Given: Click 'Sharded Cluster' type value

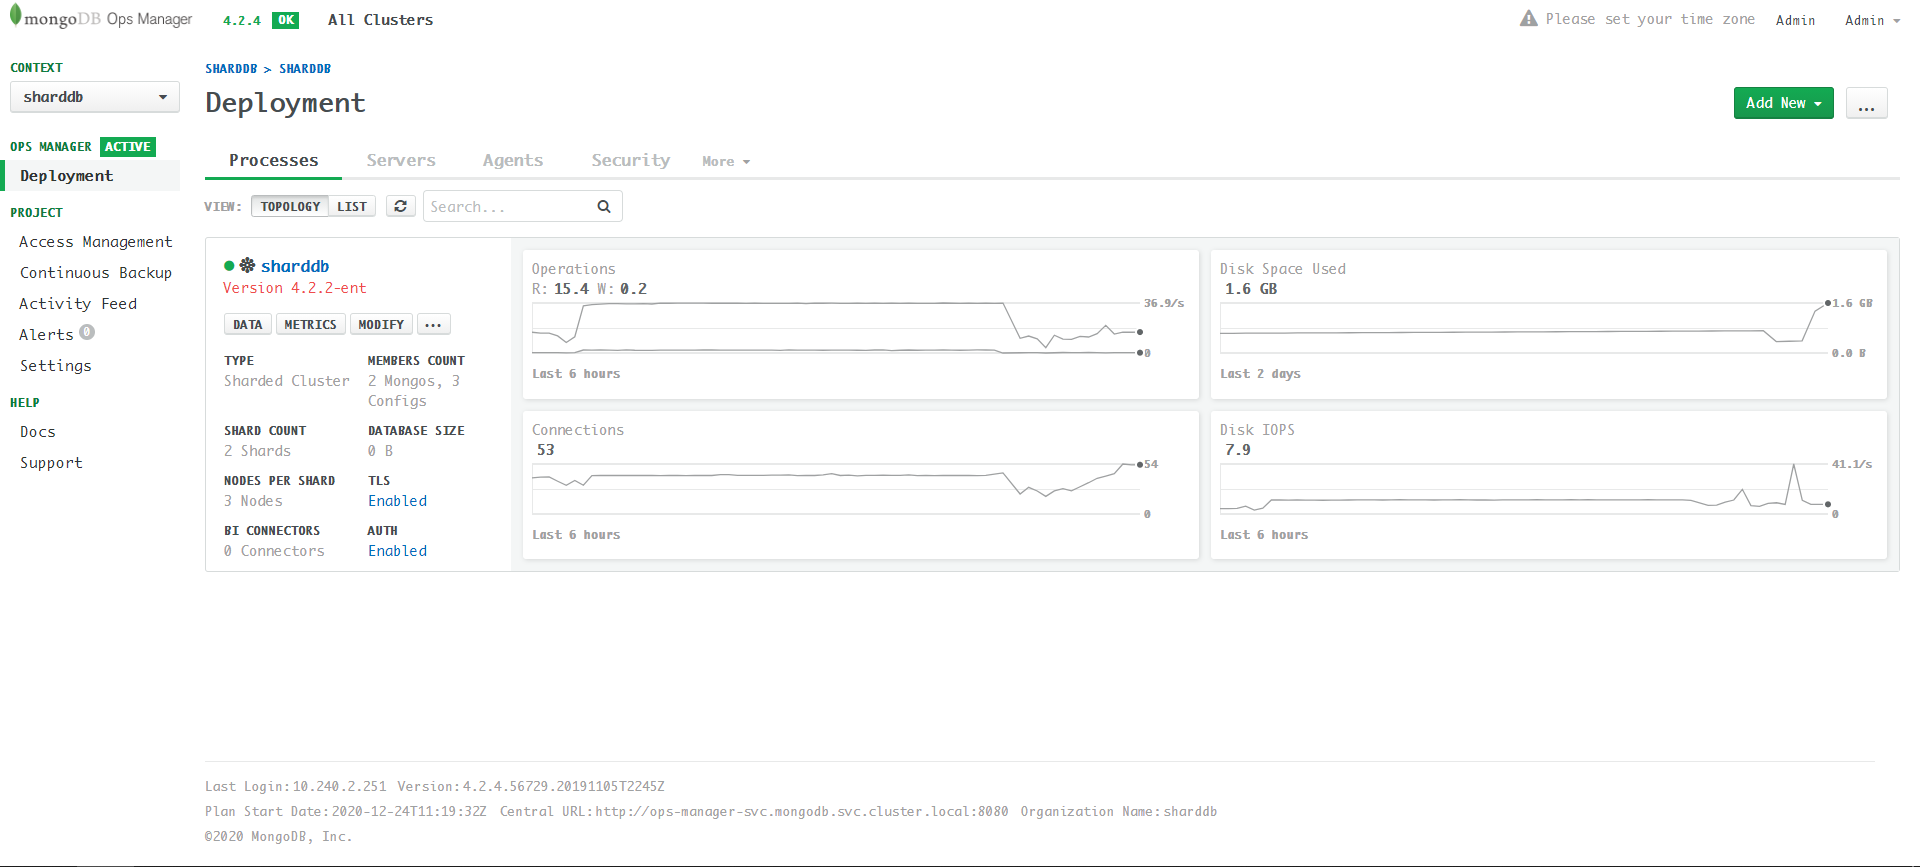Looking at the screenshot, I should tap(287, 381).
